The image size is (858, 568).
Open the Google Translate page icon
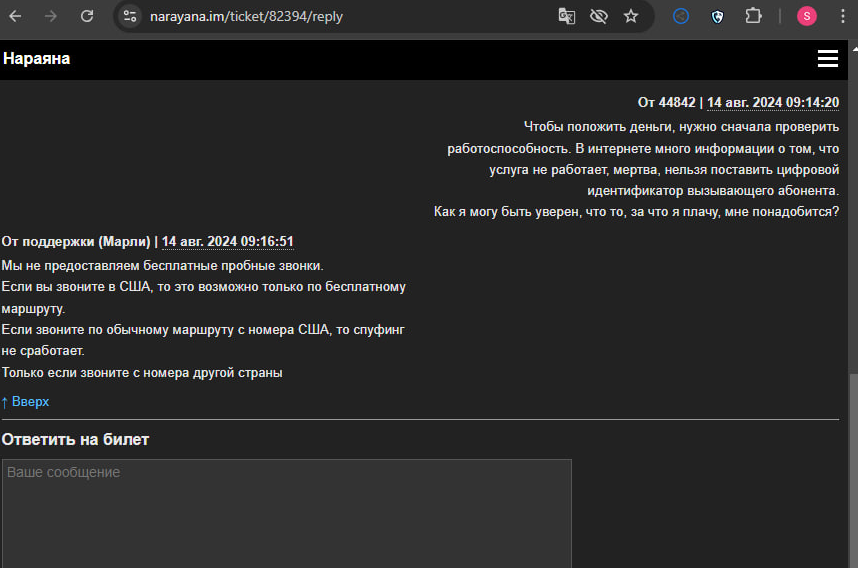coord(567,16)
